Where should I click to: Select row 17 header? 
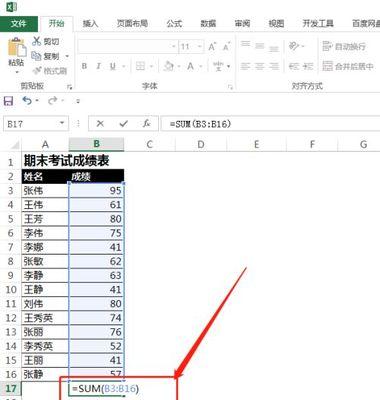[11, 388]
